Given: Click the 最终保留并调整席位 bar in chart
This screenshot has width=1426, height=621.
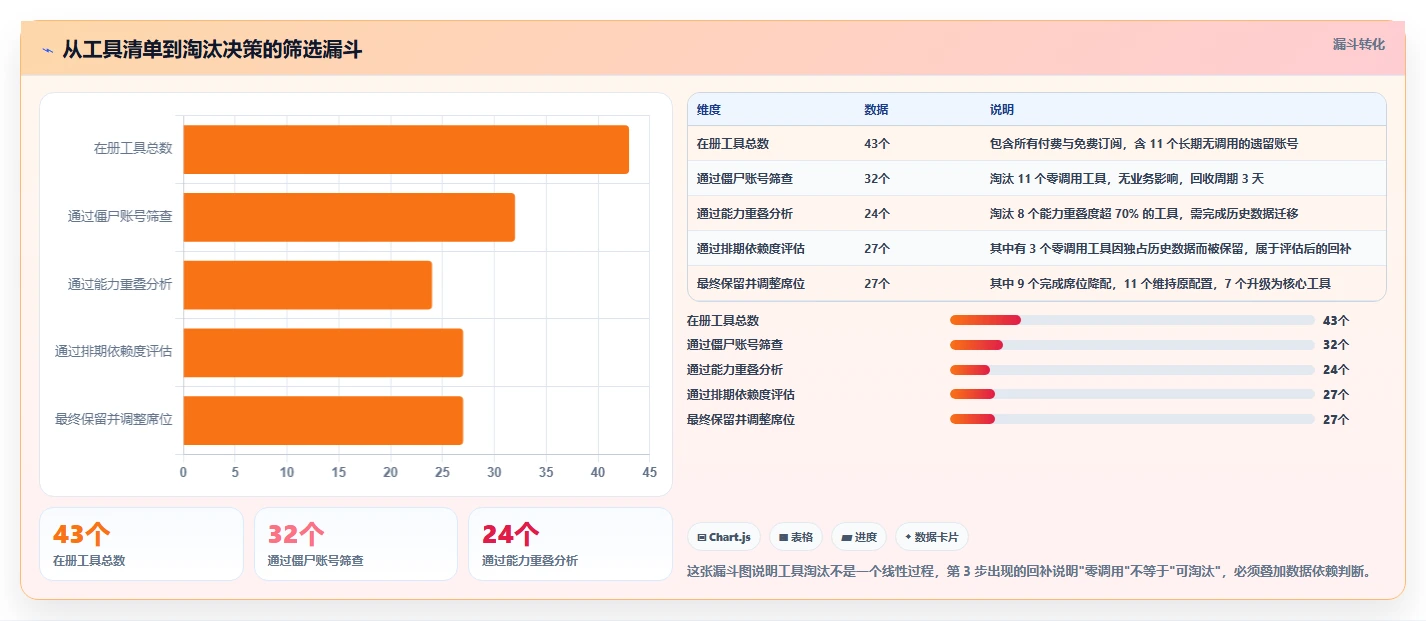Looking at the screenshot, I should pos(323,420).
